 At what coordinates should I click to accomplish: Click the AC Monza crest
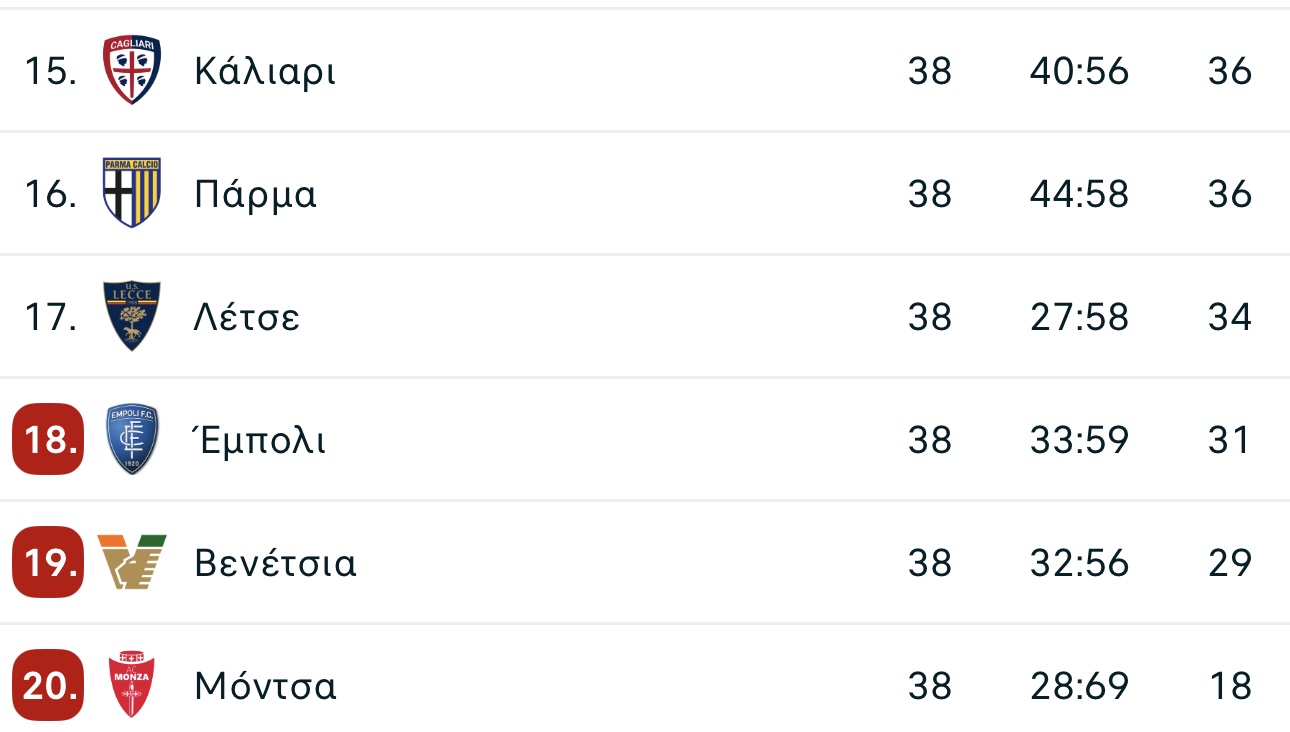click(132, 684)
